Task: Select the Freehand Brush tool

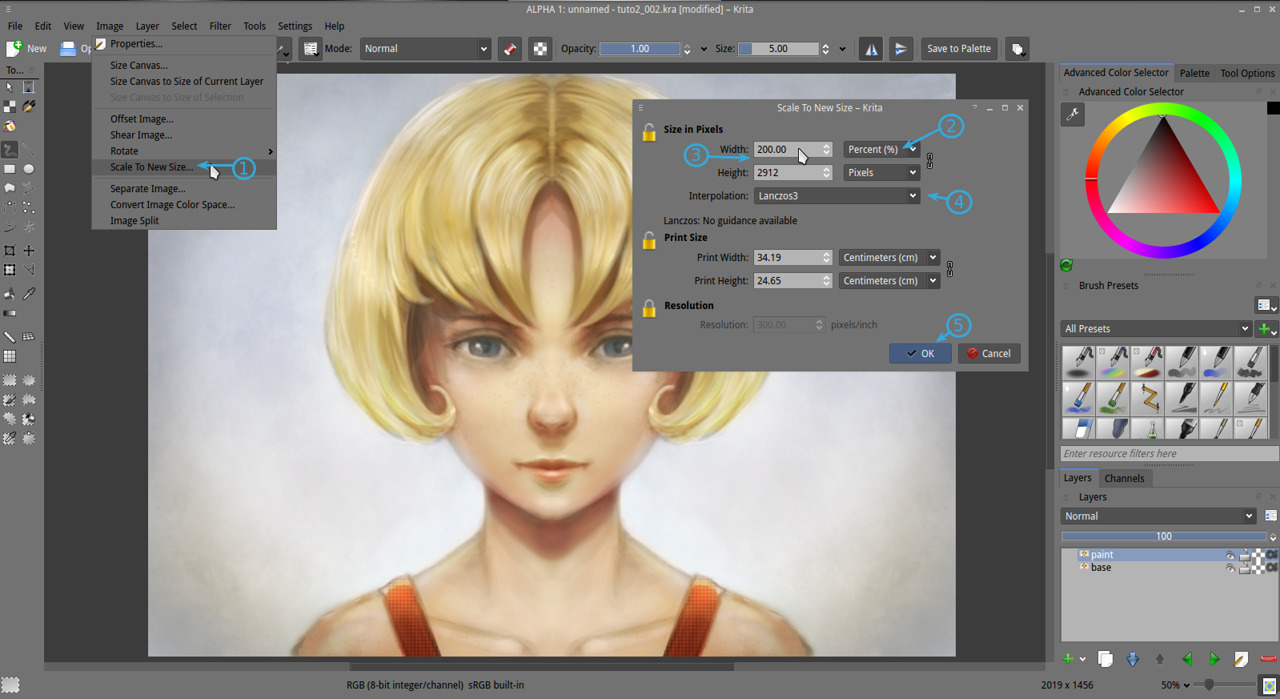Action: [10, 149]
